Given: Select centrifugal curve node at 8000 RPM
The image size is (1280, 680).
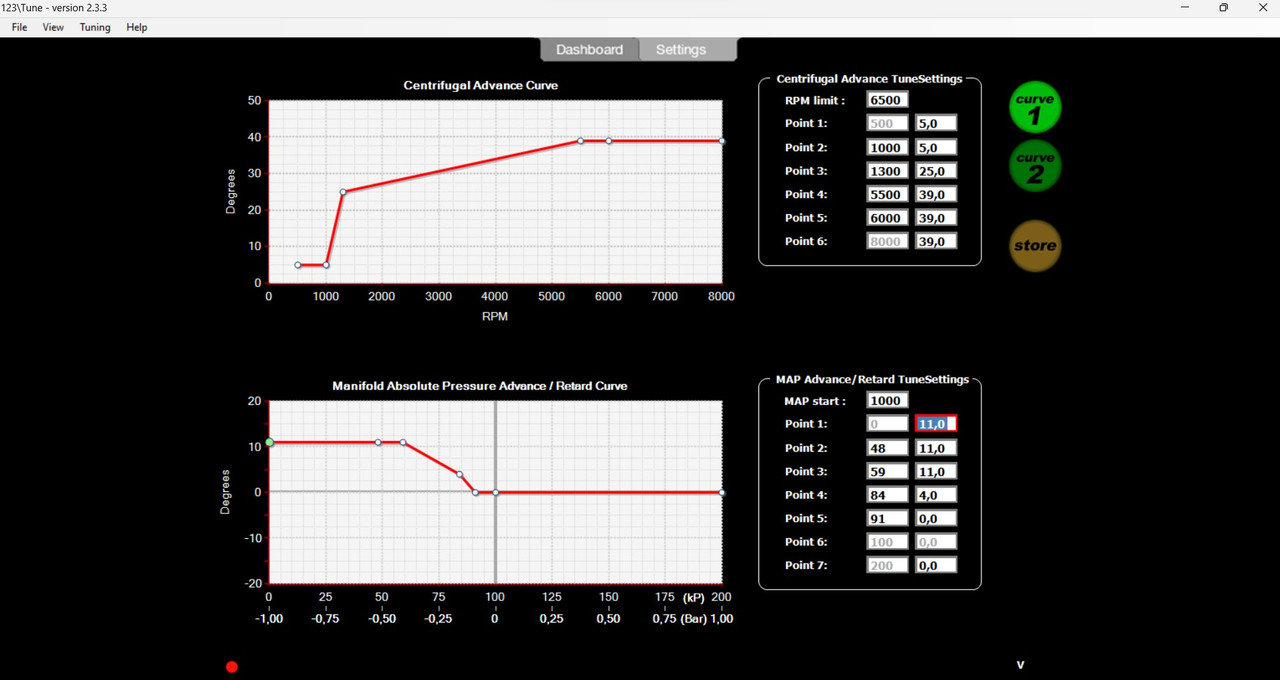Looking at the screenshot, I should [721, 141].
